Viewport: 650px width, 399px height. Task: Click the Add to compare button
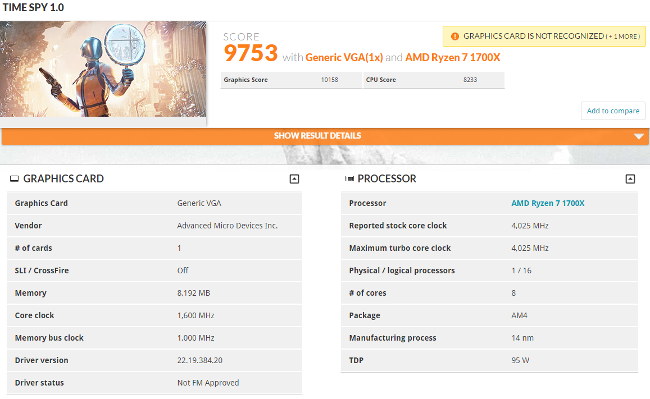click(613, 111)
